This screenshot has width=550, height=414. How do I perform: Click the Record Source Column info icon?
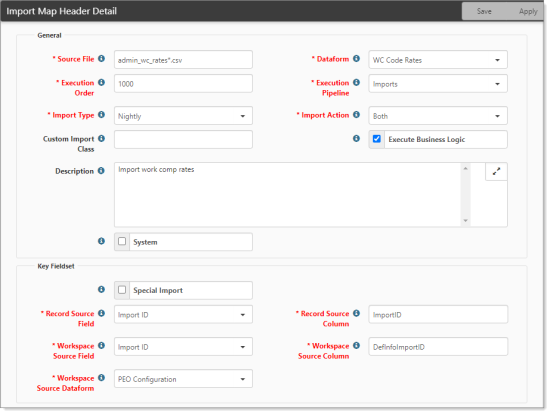(356, 313)
